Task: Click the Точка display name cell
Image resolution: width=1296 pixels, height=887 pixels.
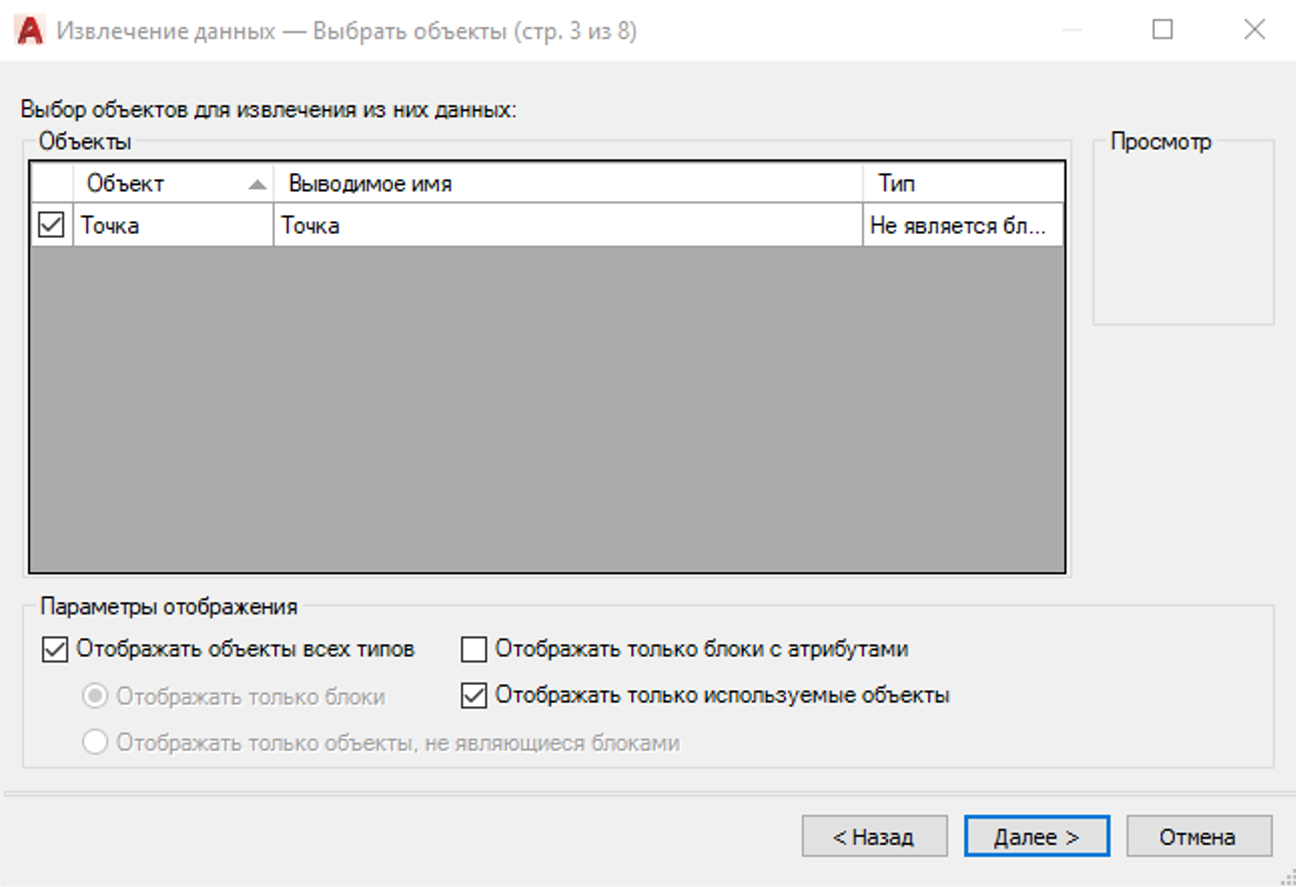Action: point(568,226)
